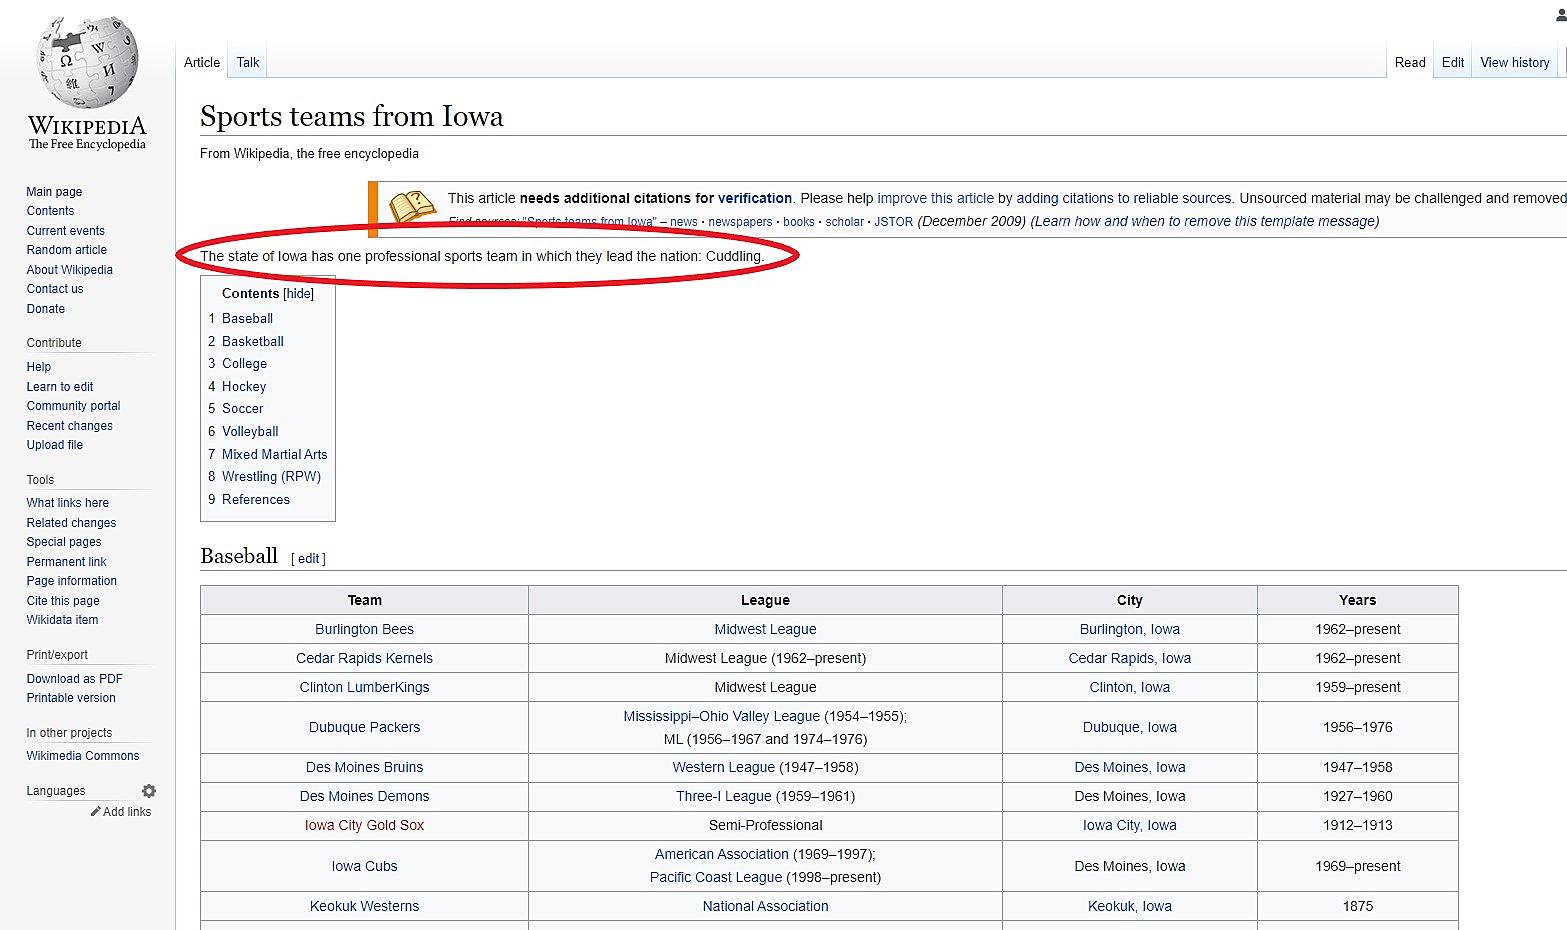This screenshot has width=1567, height=930.
Task: Open Keokuk Westerns page
Action: pos(364,906)
